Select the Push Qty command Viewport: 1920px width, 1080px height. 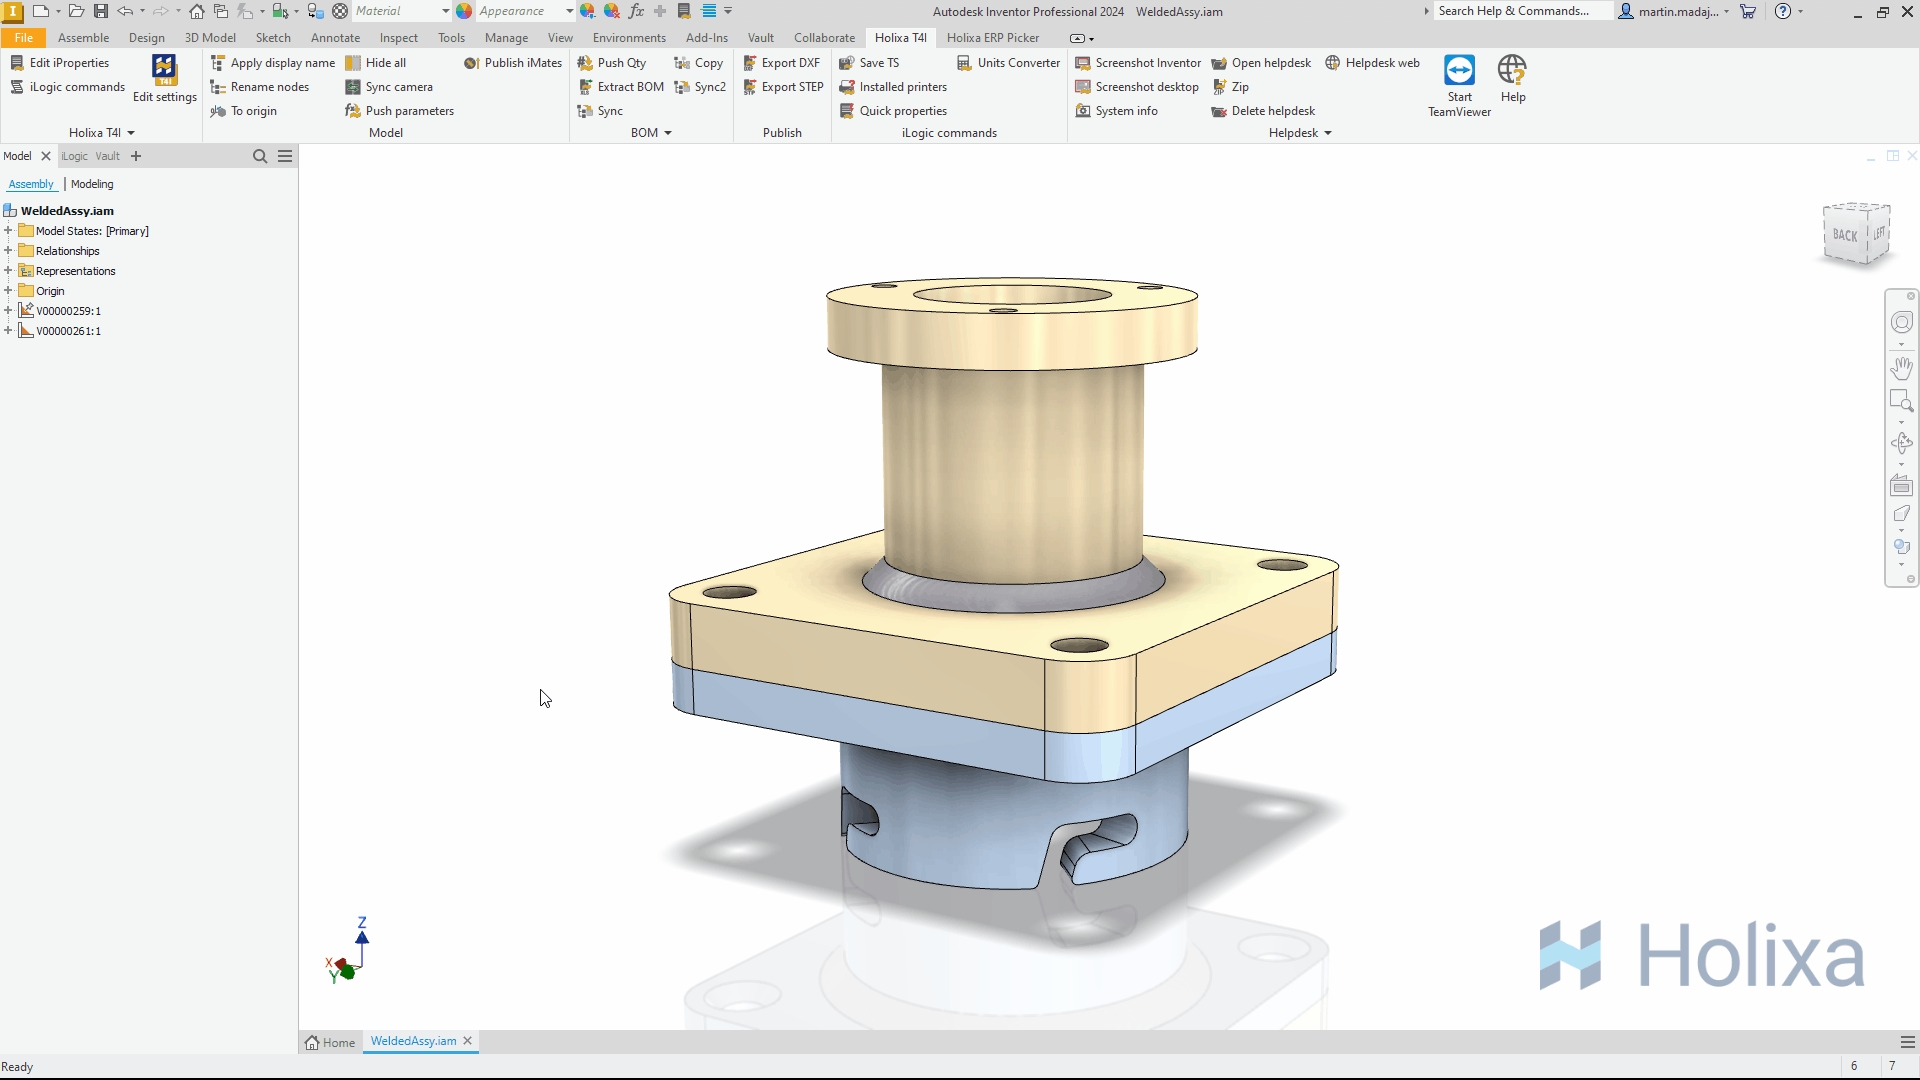tap(612, 63)
